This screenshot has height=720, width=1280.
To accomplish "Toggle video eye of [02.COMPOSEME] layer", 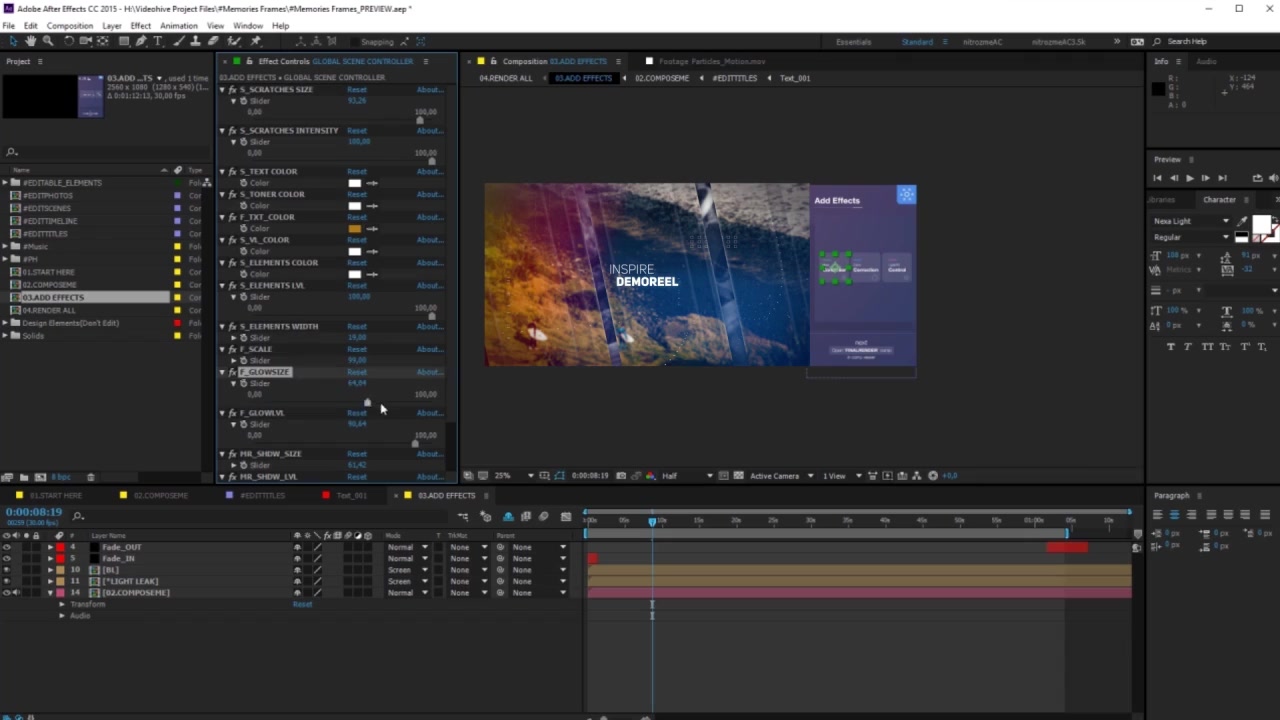I will pos(6,593).
